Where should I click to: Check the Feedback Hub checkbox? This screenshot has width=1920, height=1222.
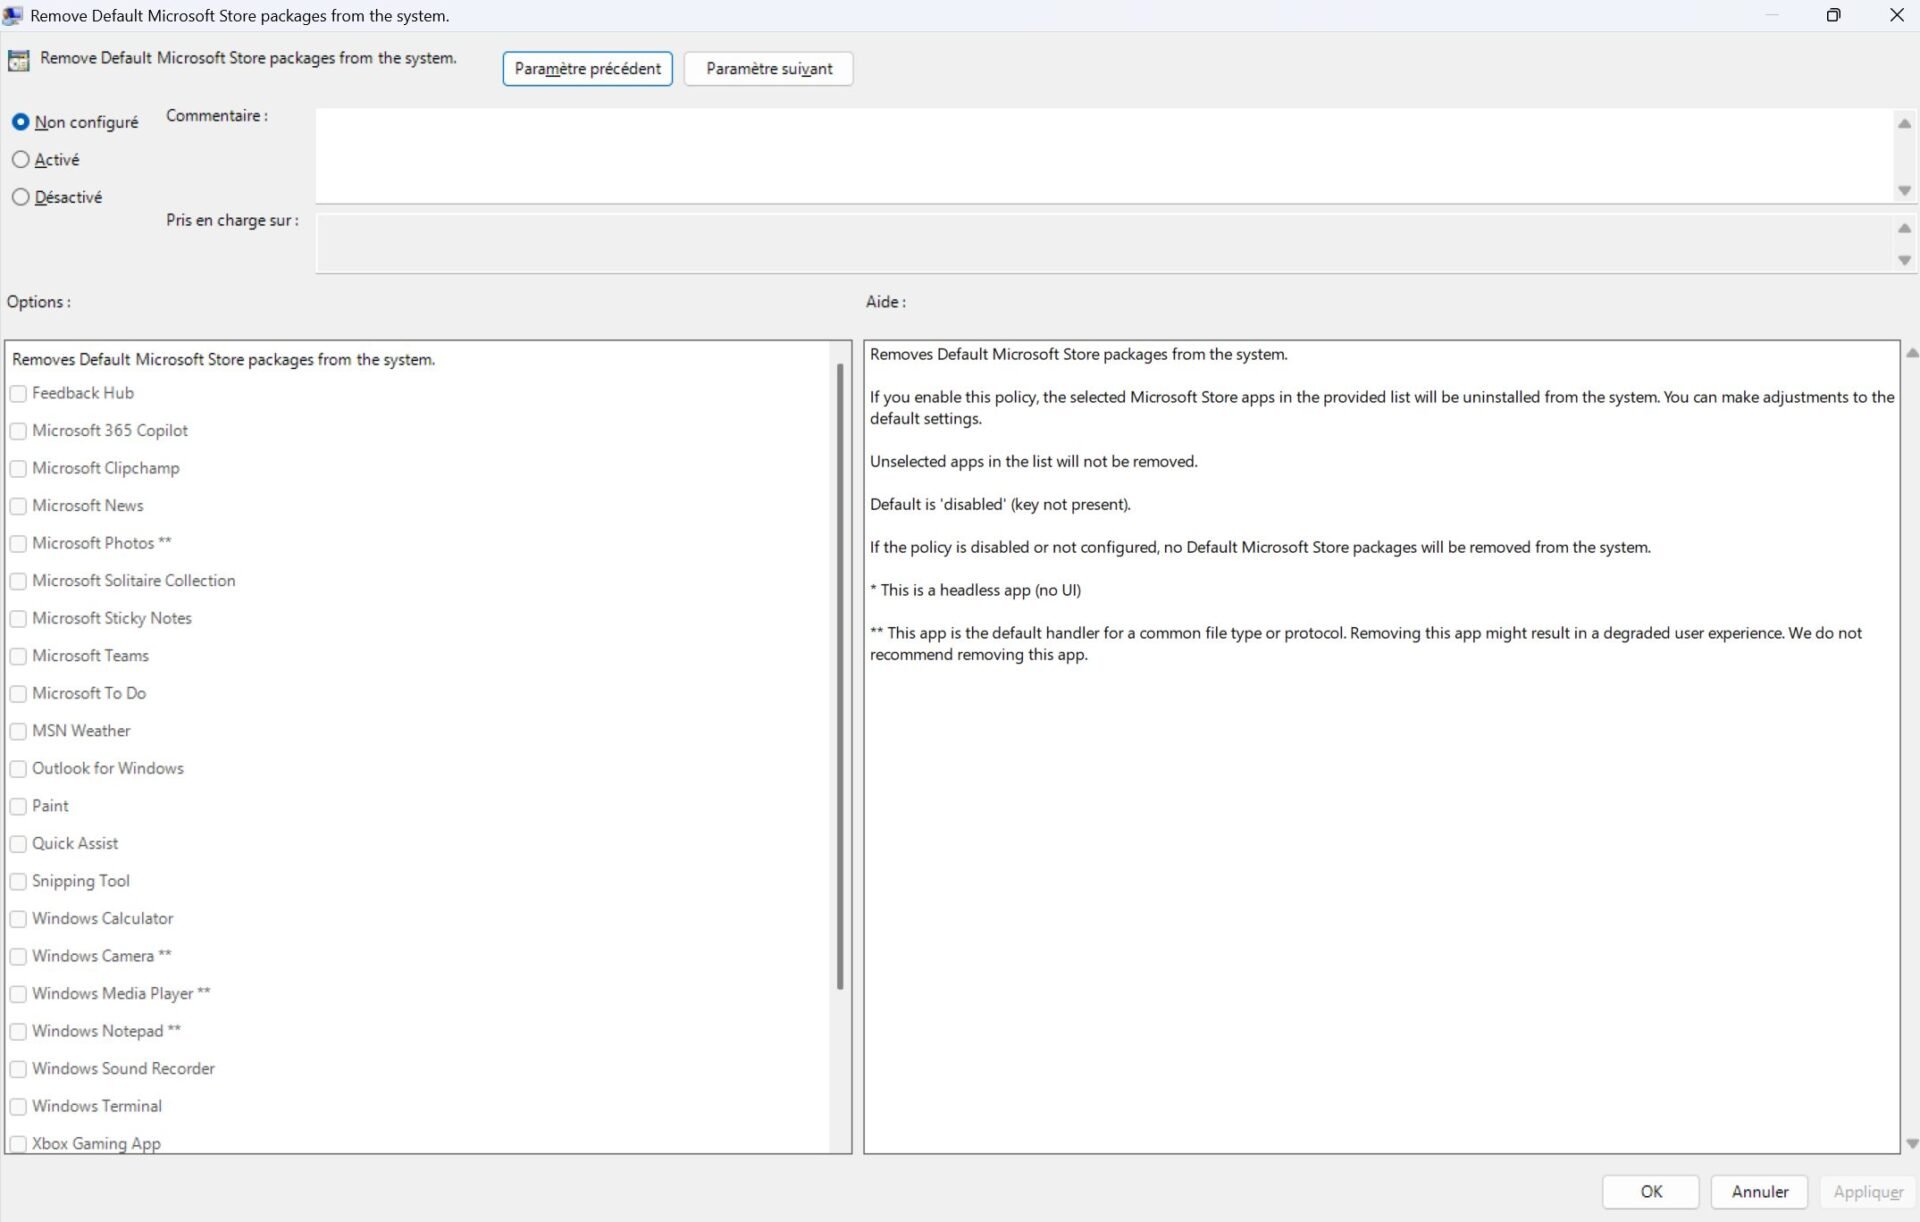[x=18, y=394]
